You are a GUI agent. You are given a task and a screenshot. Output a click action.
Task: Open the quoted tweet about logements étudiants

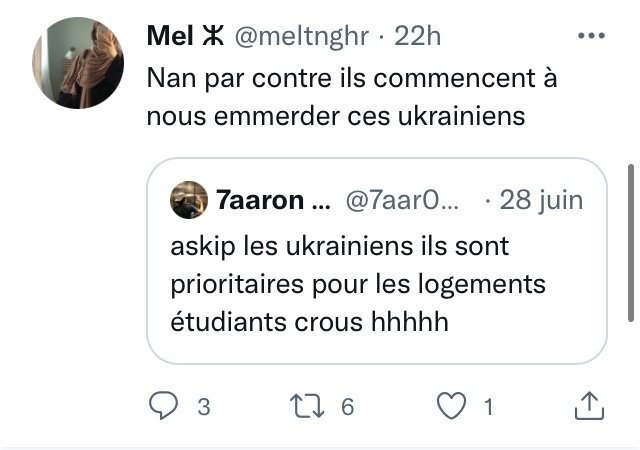(x=377, y=261)
